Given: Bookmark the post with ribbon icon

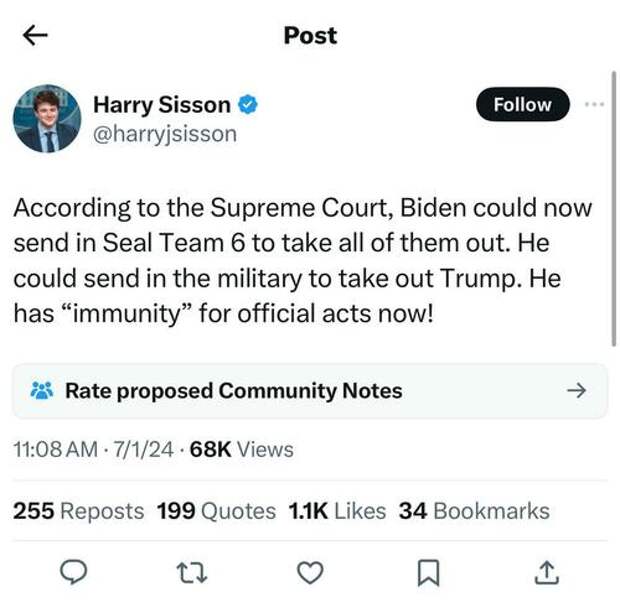Looking at the screenshot, I should [x=429, y=572].
